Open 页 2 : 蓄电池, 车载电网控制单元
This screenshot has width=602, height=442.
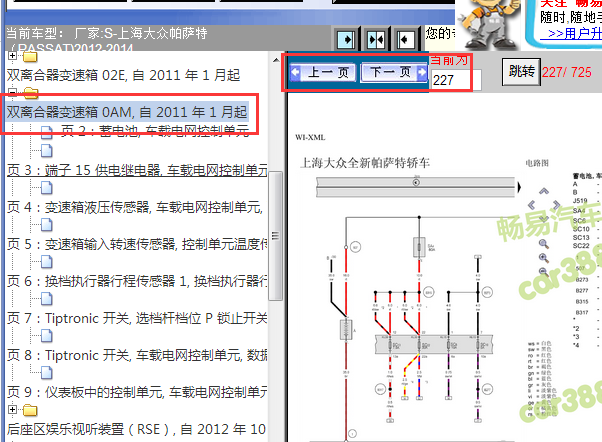pos(155,131)
